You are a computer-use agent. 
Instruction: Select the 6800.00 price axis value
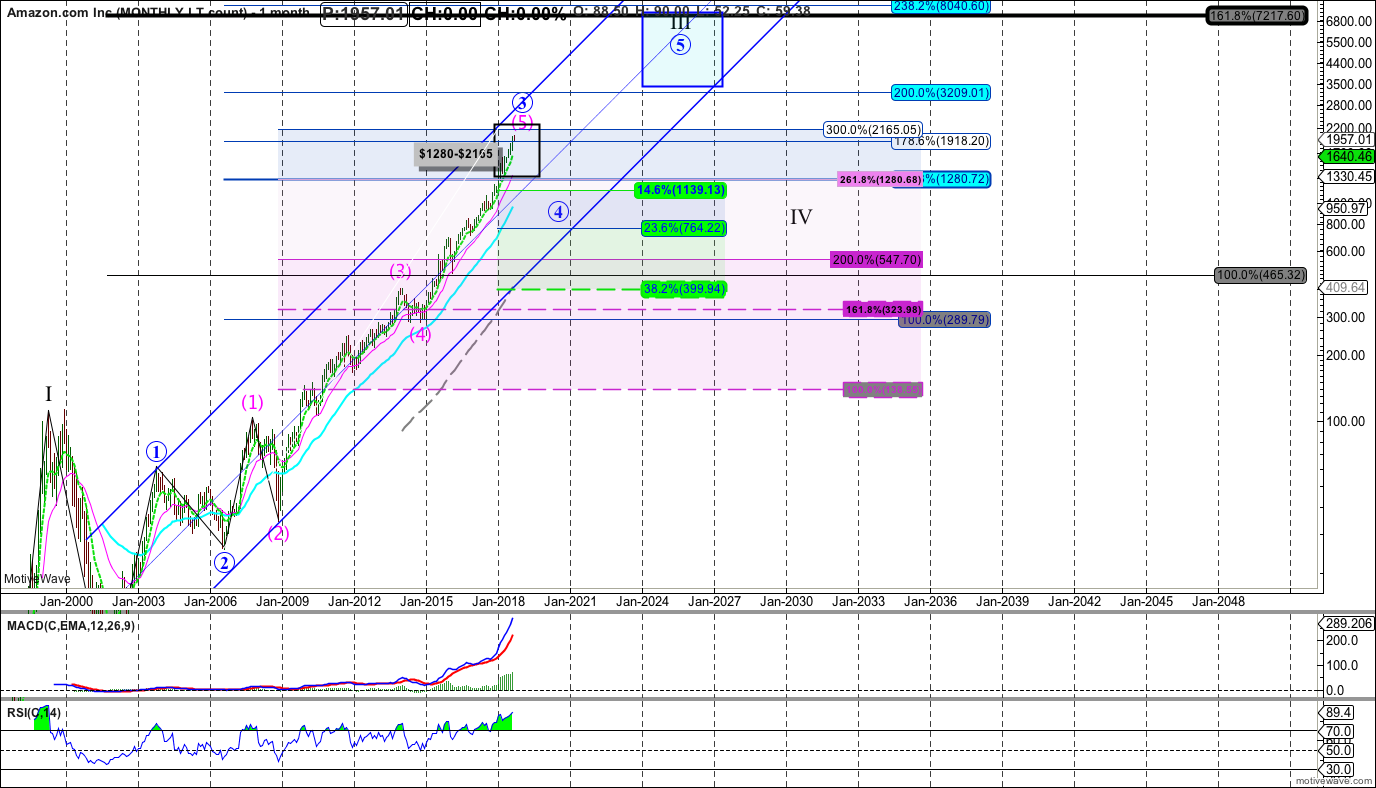(x=1346, y=22)
